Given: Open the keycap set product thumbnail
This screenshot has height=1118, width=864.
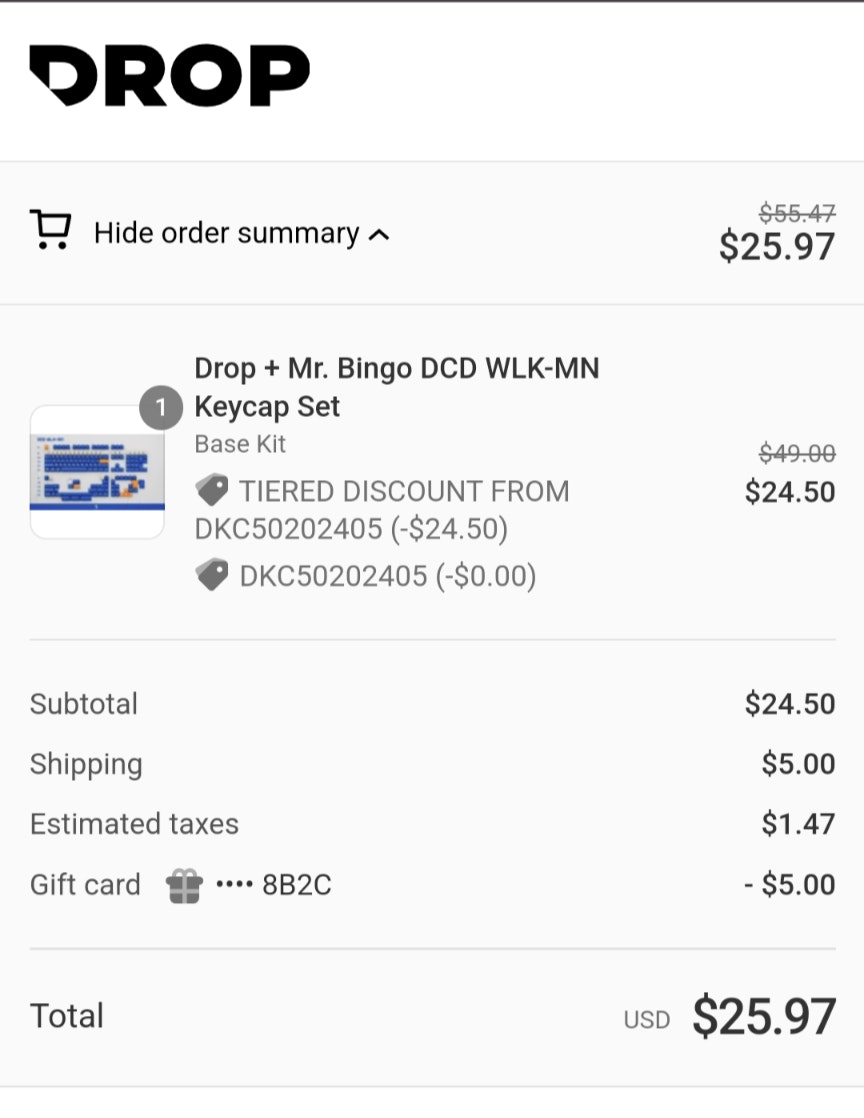Looking at the screenshot, I should [x=97, y=472].
